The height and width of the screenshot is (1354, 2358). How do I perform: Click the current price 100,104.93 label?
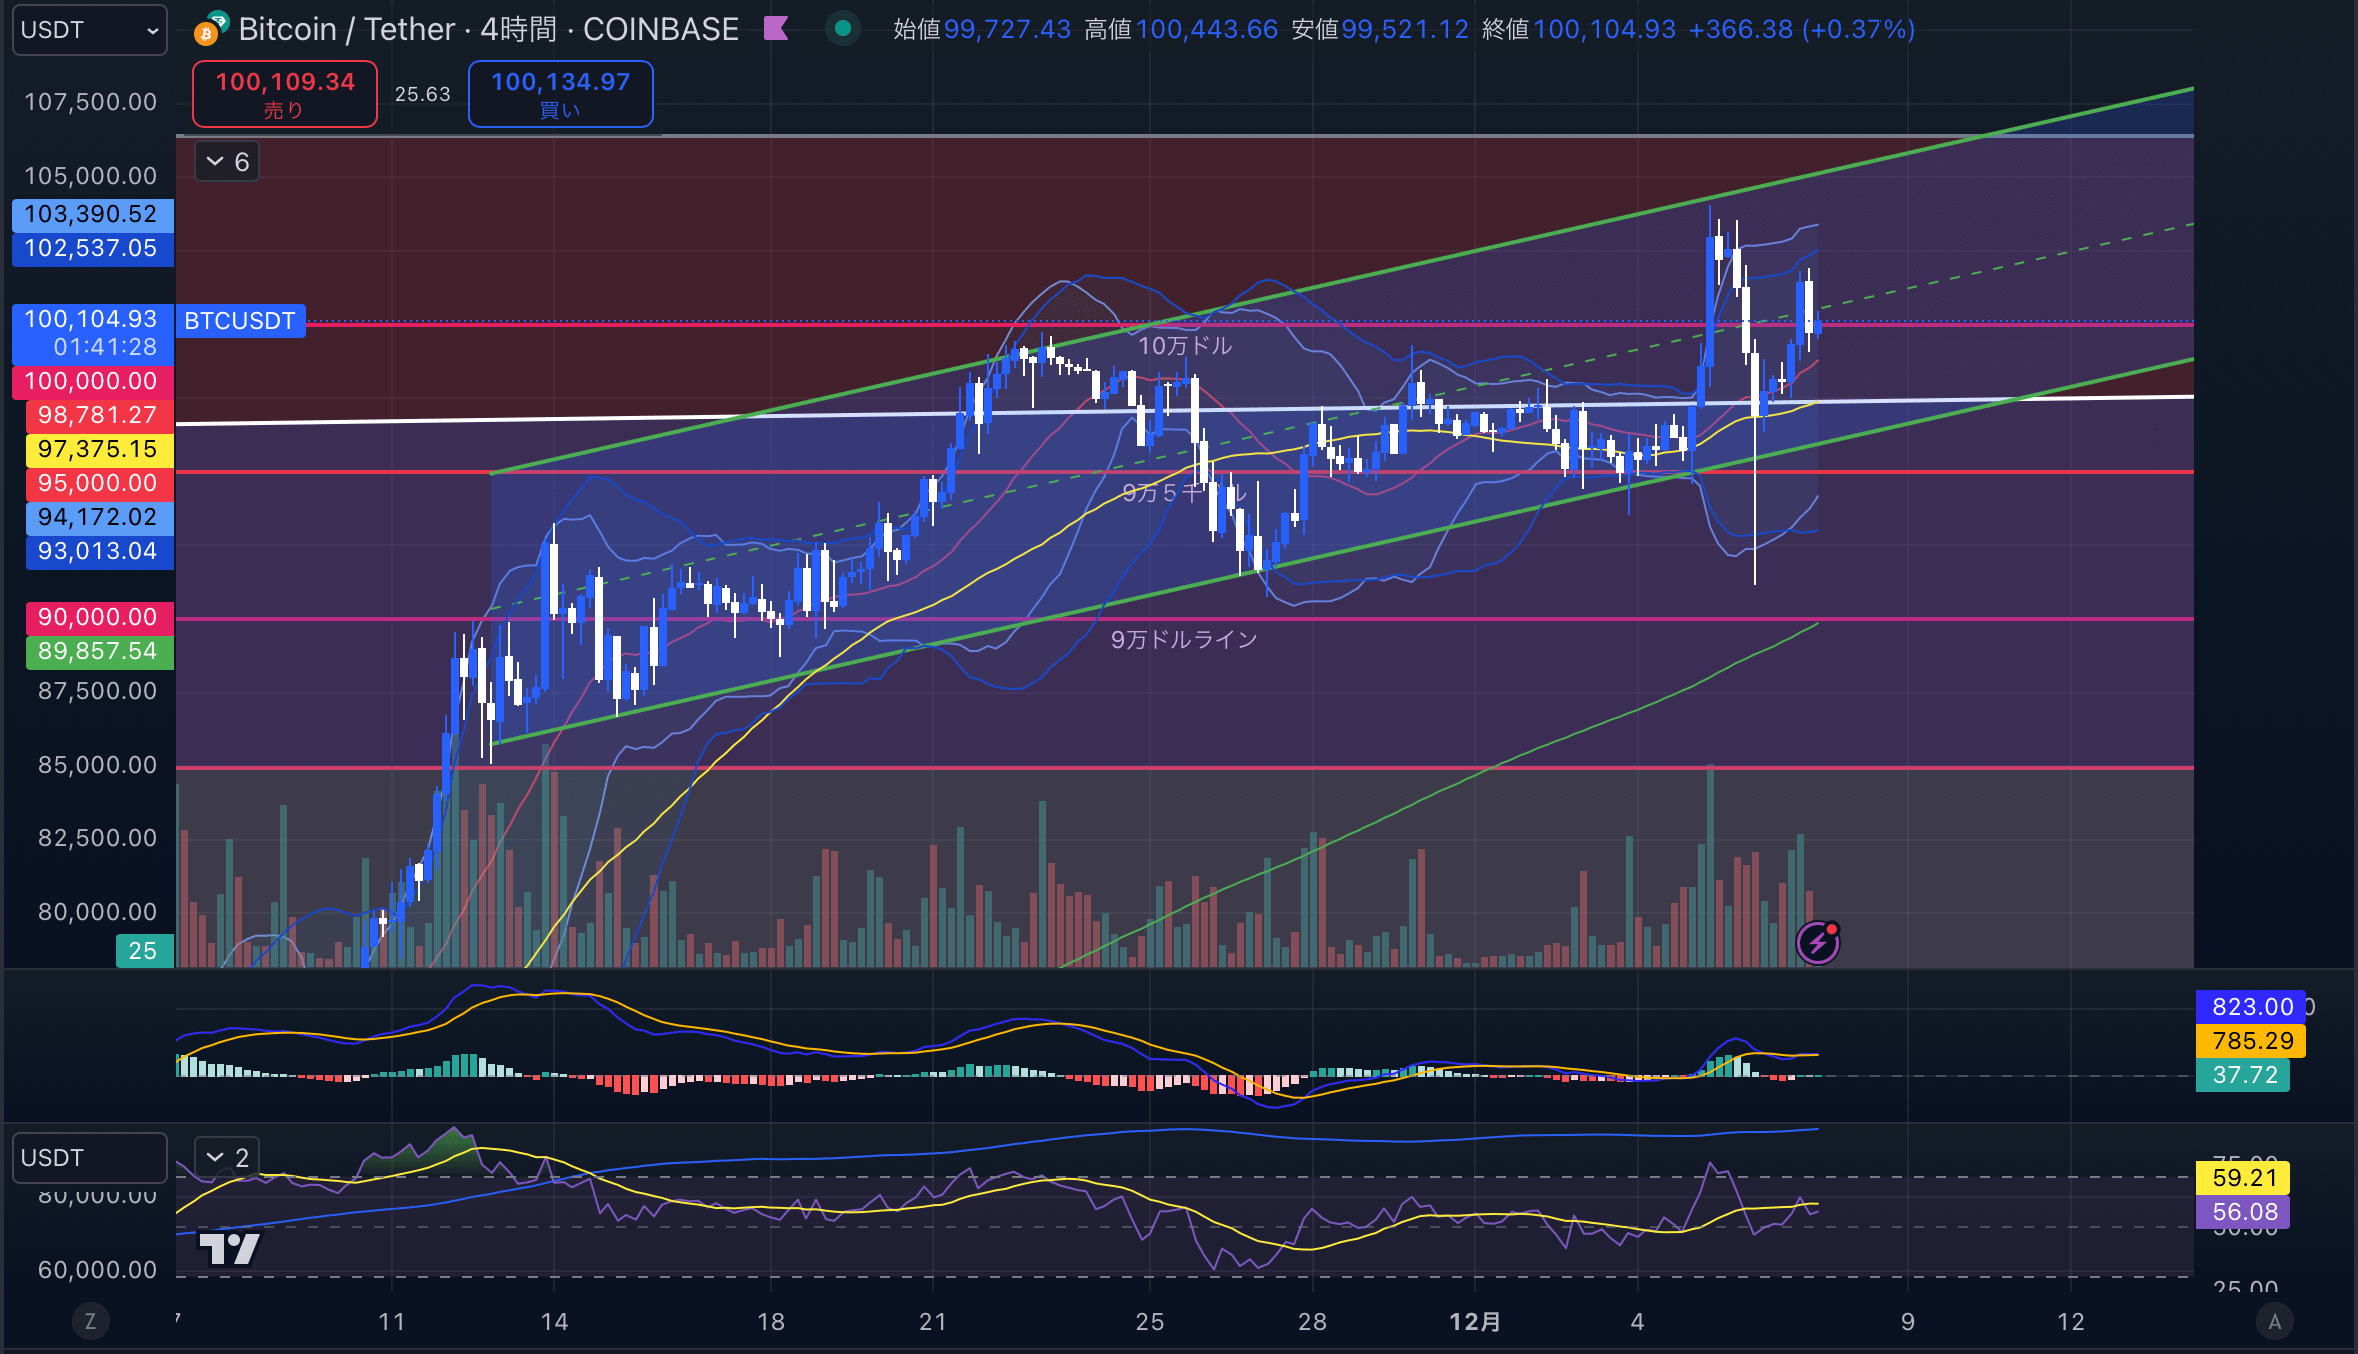(x=92, y=333)
